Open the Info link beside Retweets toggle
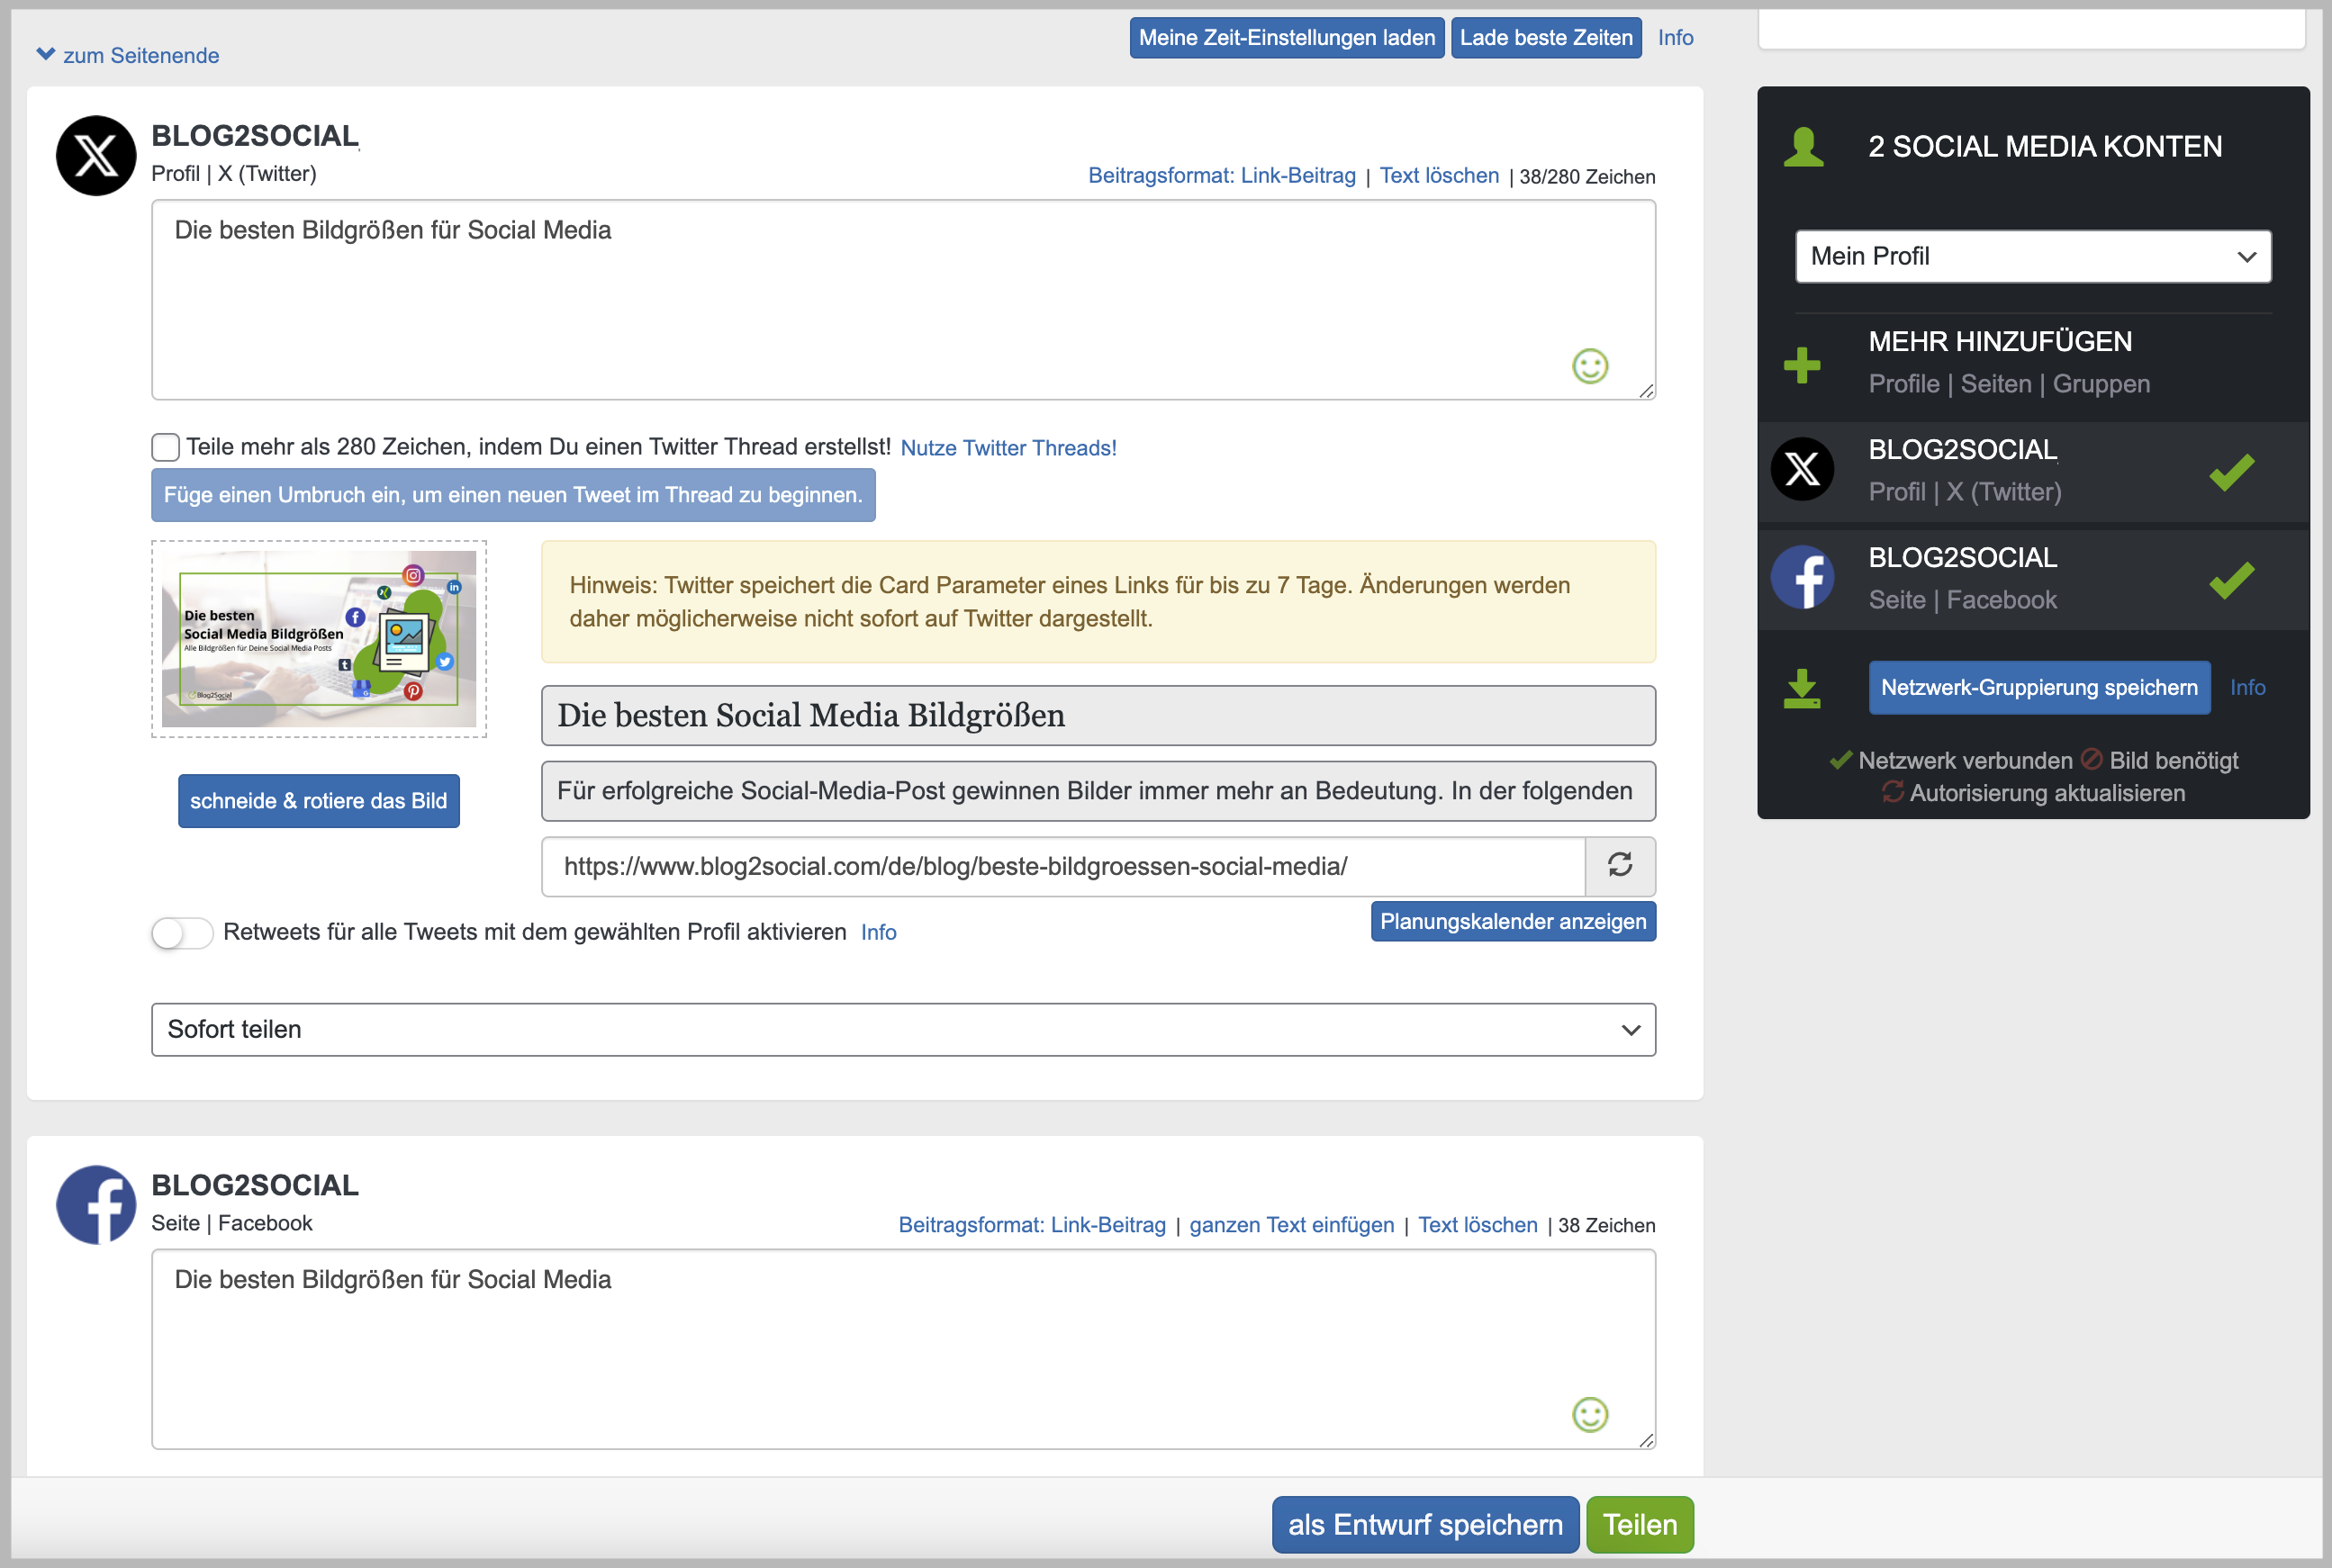The image size is (2332, 1568). (x=878, y=932)
